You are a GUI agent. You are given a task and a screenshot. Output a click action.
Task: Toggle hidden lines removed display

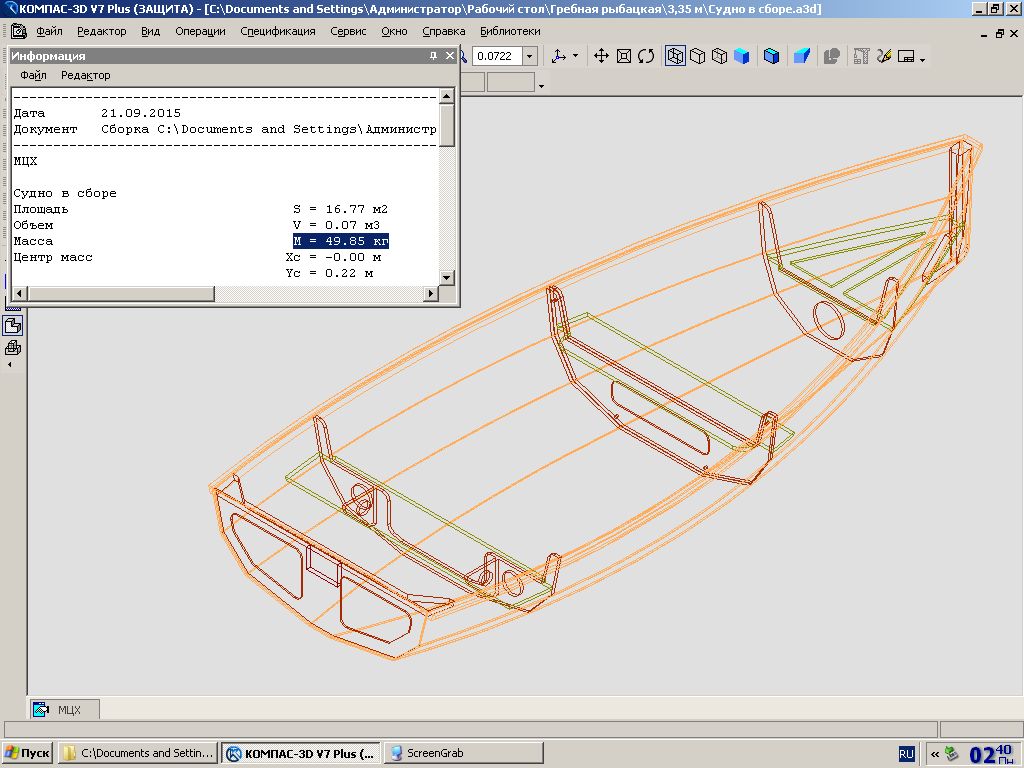pos(698,56)
